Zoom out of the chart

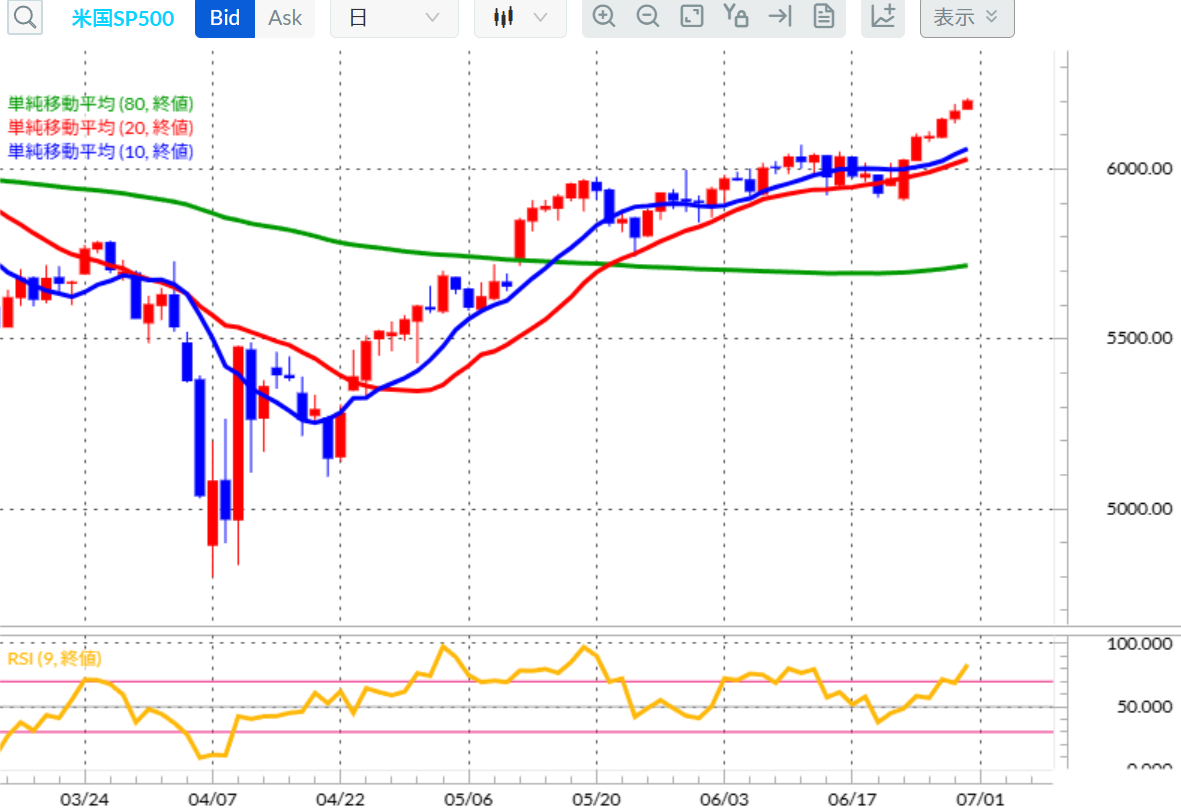(x=648, y=17)
